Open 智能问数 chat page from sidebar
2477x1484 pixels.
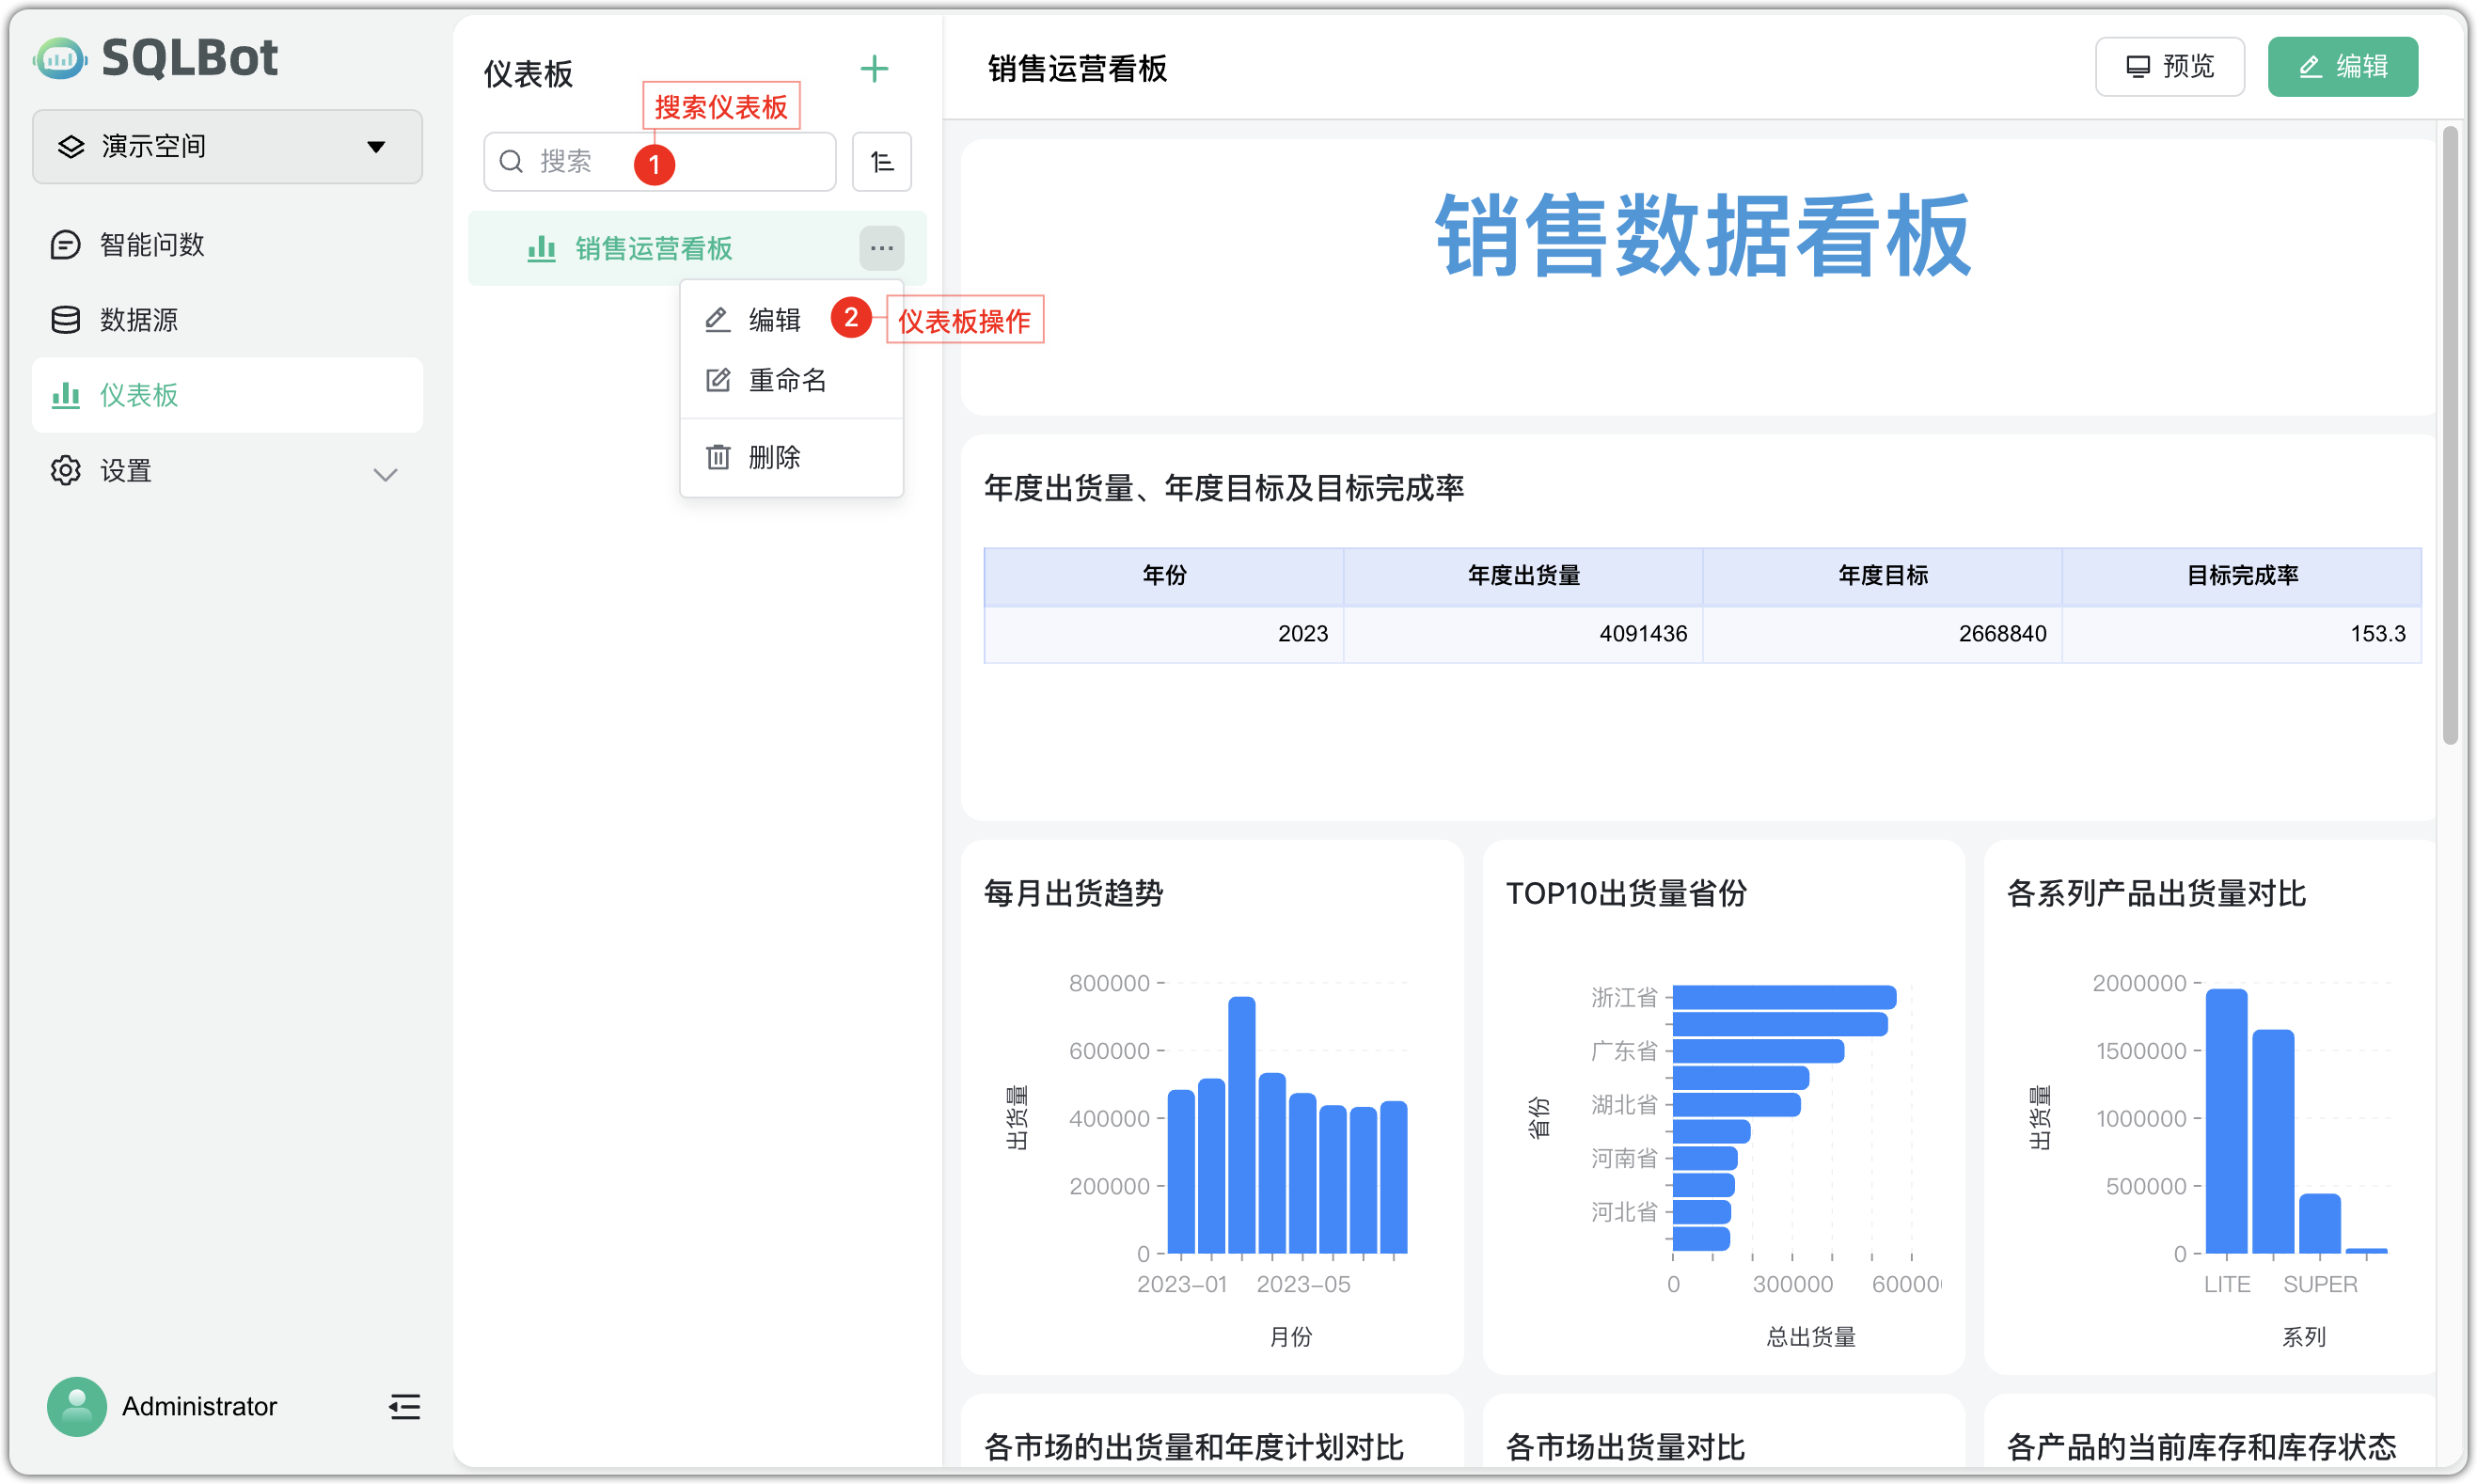(152, 244)
